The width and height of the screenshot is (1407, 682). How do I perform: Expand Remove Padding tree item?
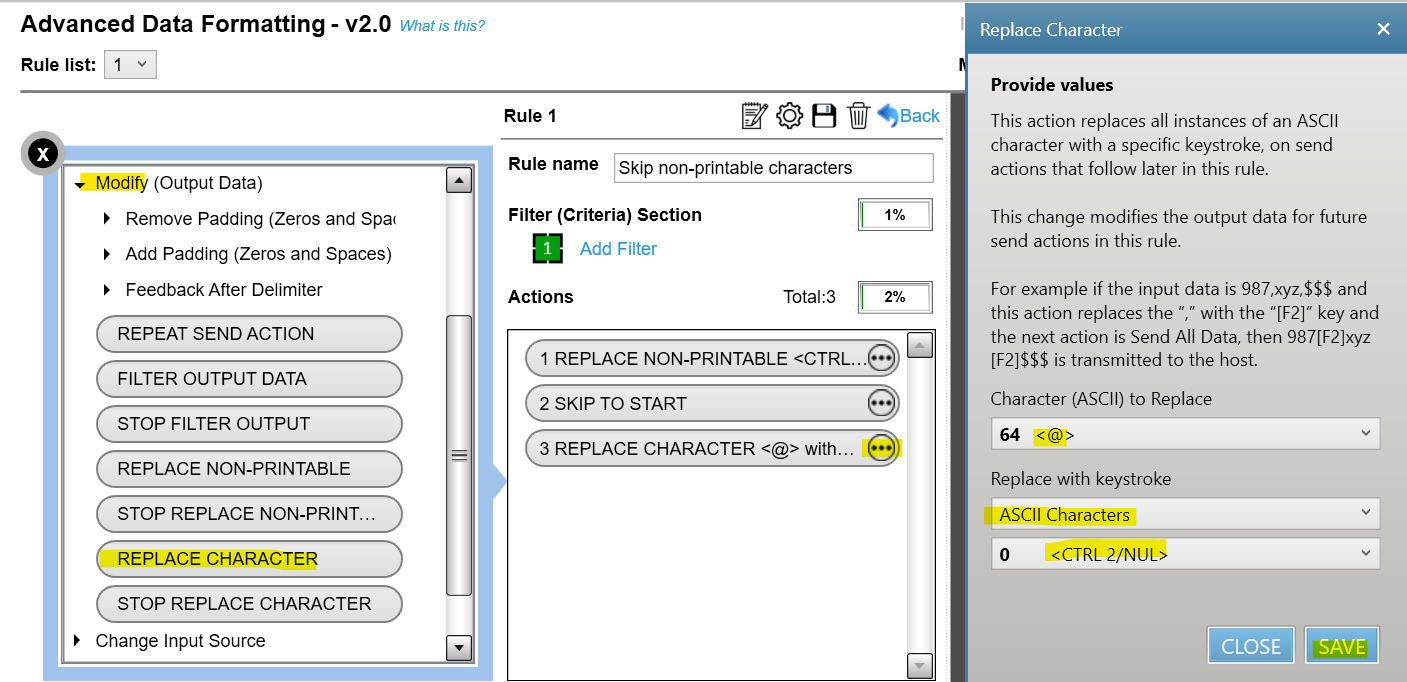point(108,219)
